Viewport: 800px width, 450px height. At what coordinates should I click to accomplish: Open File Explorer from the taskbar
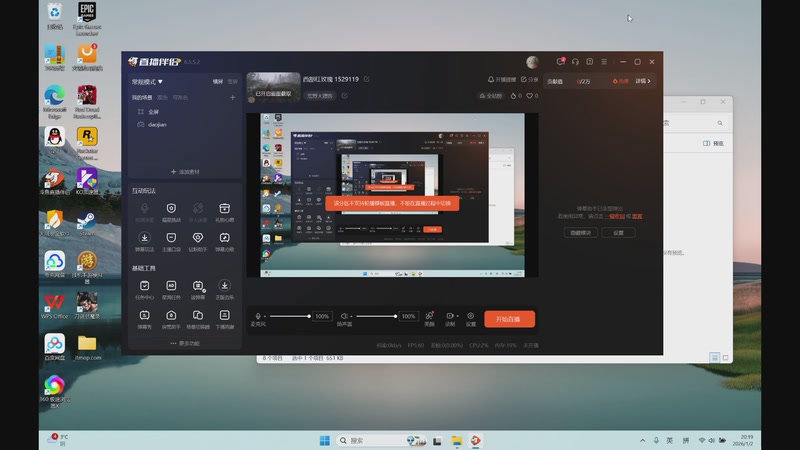point(457,441)
